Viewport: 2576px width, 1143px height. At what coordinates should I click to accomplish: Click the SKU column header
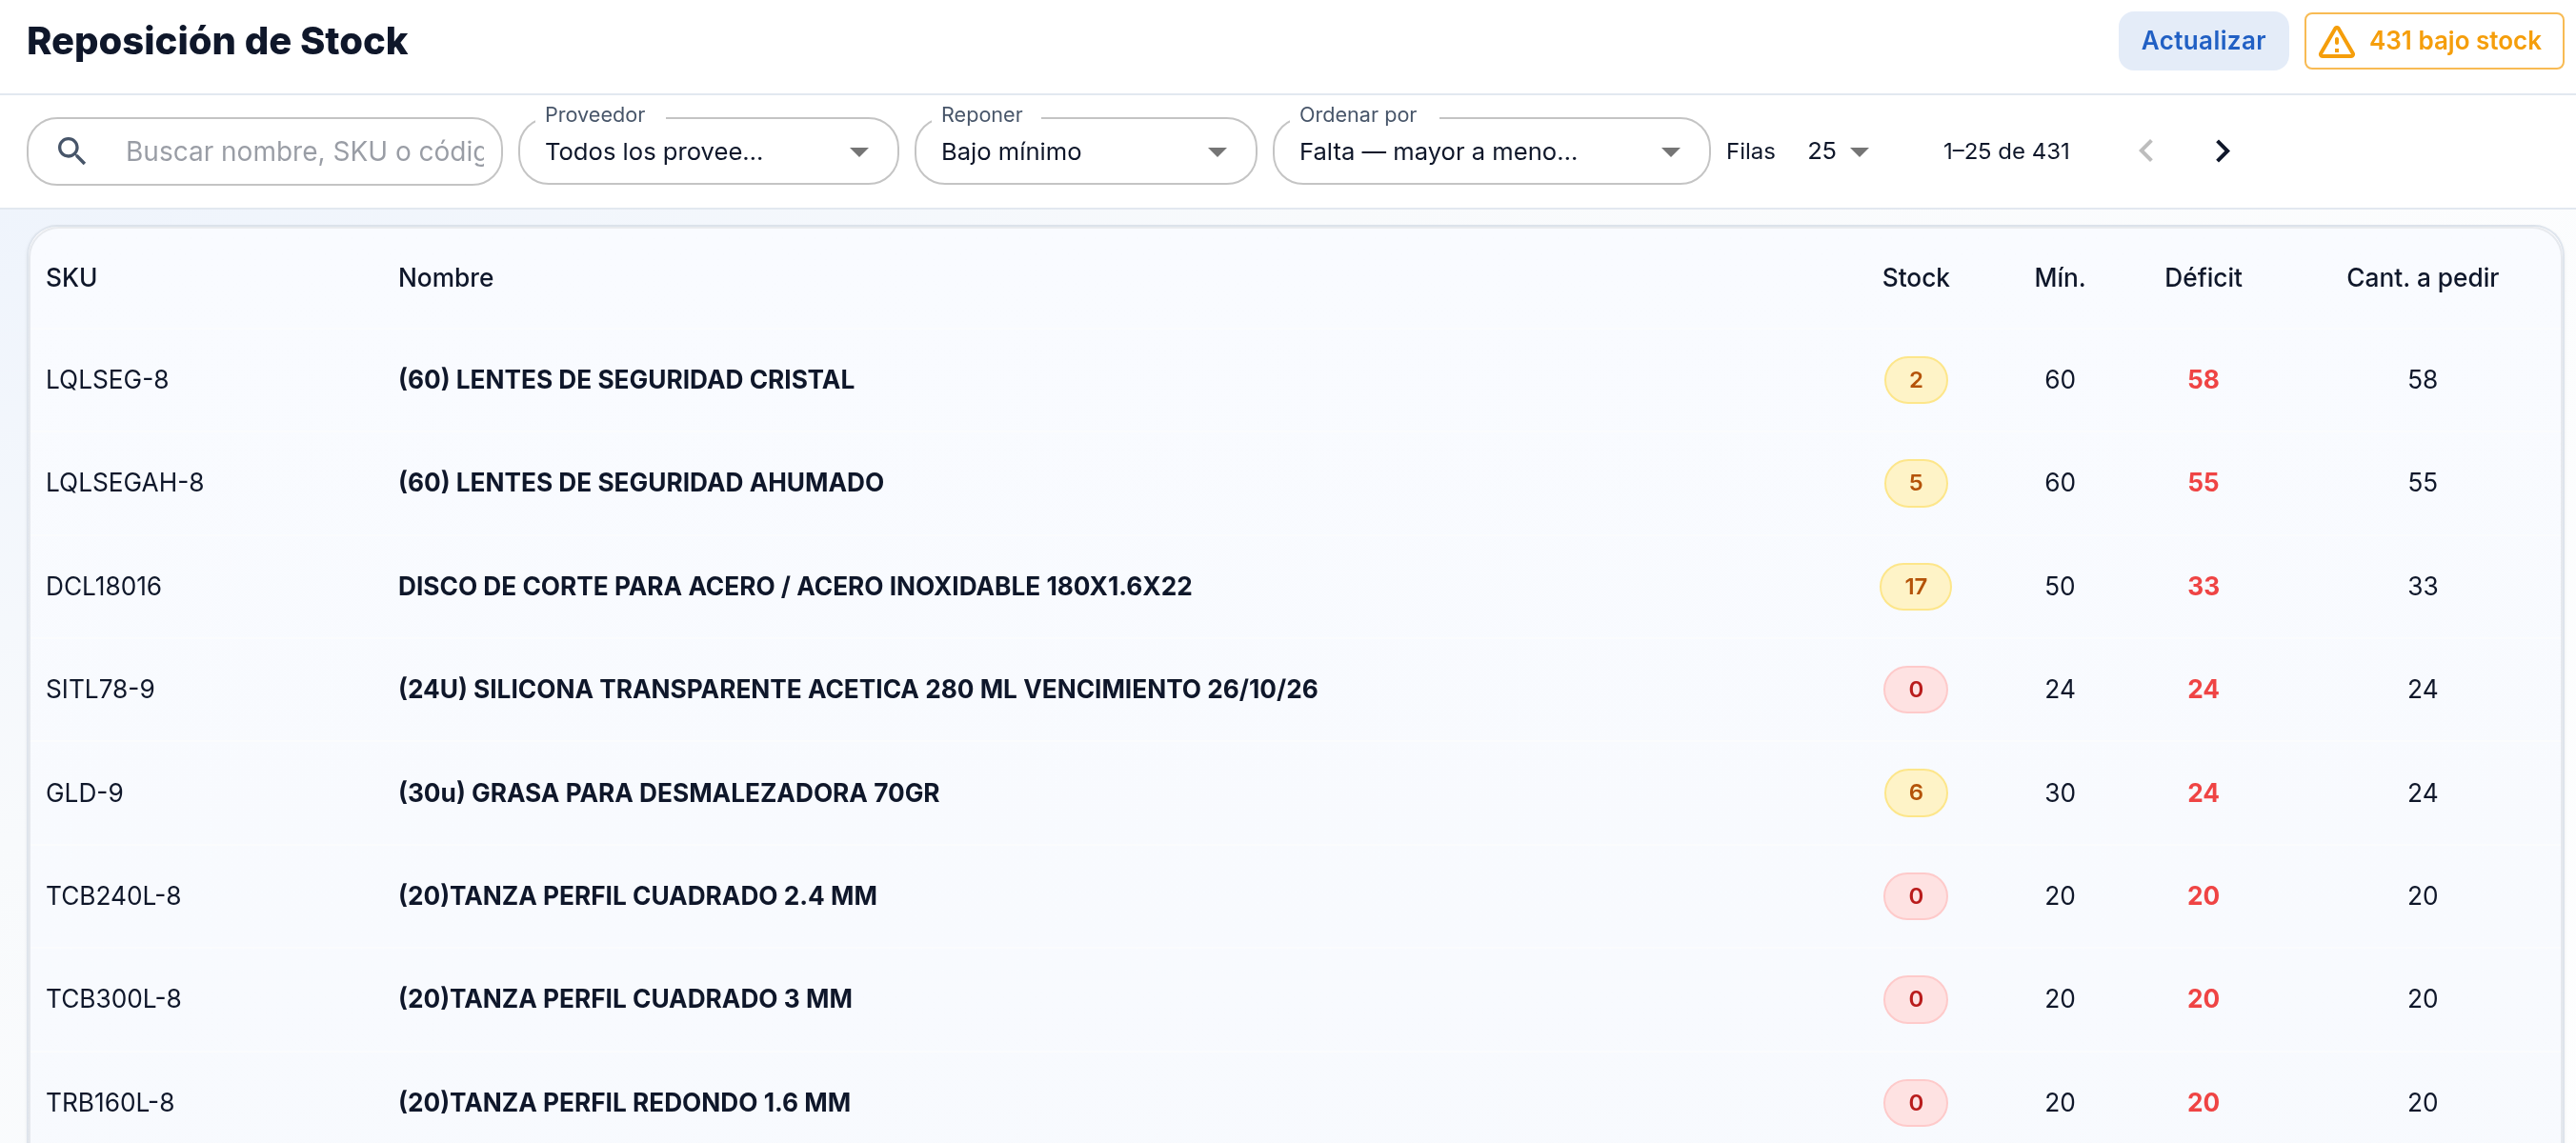click(x=71, y=277)
